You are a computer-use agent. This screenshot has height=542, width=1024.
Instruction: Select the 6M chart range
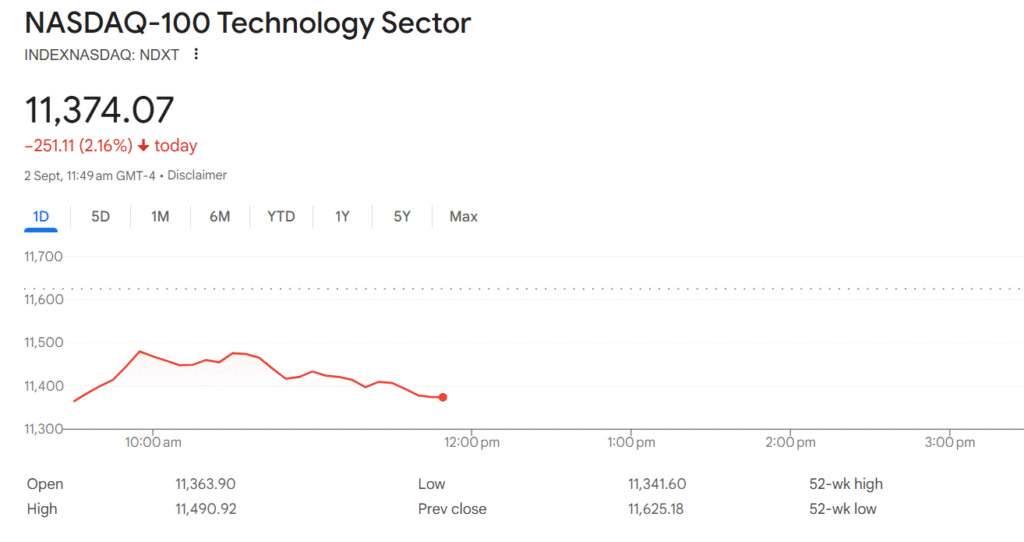click(220, 216)
